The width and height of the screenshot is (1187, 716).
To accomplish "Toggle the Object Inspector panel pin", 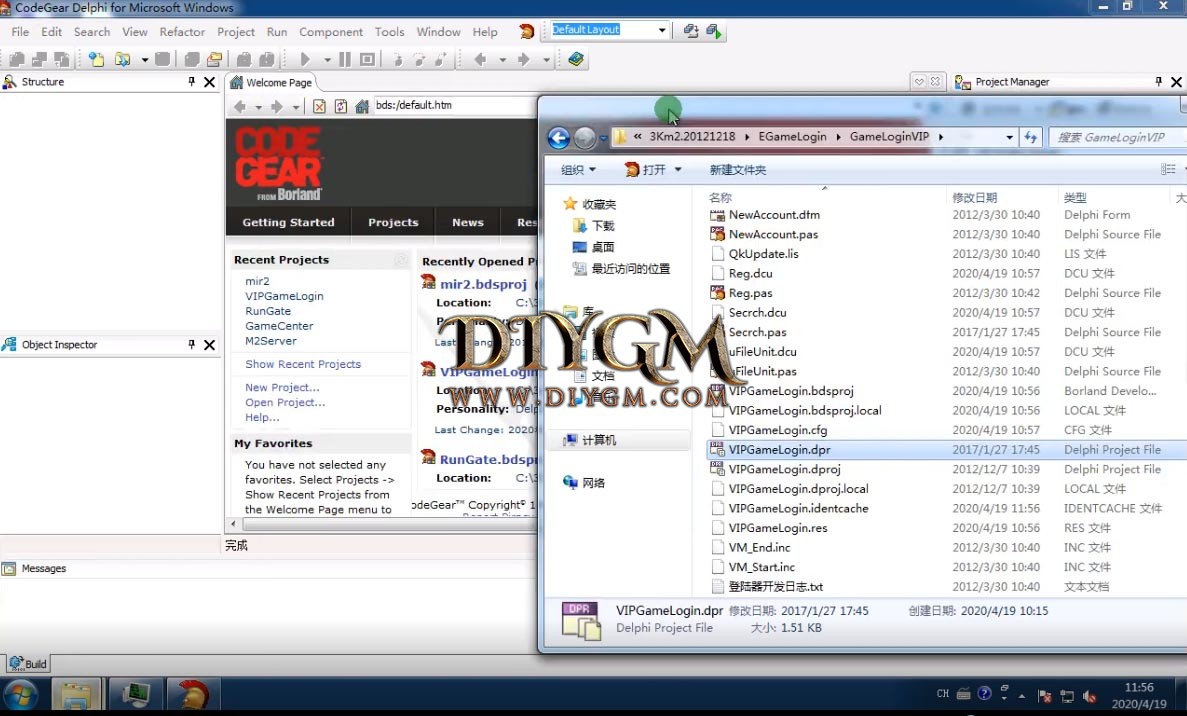I will coord(192,344).
